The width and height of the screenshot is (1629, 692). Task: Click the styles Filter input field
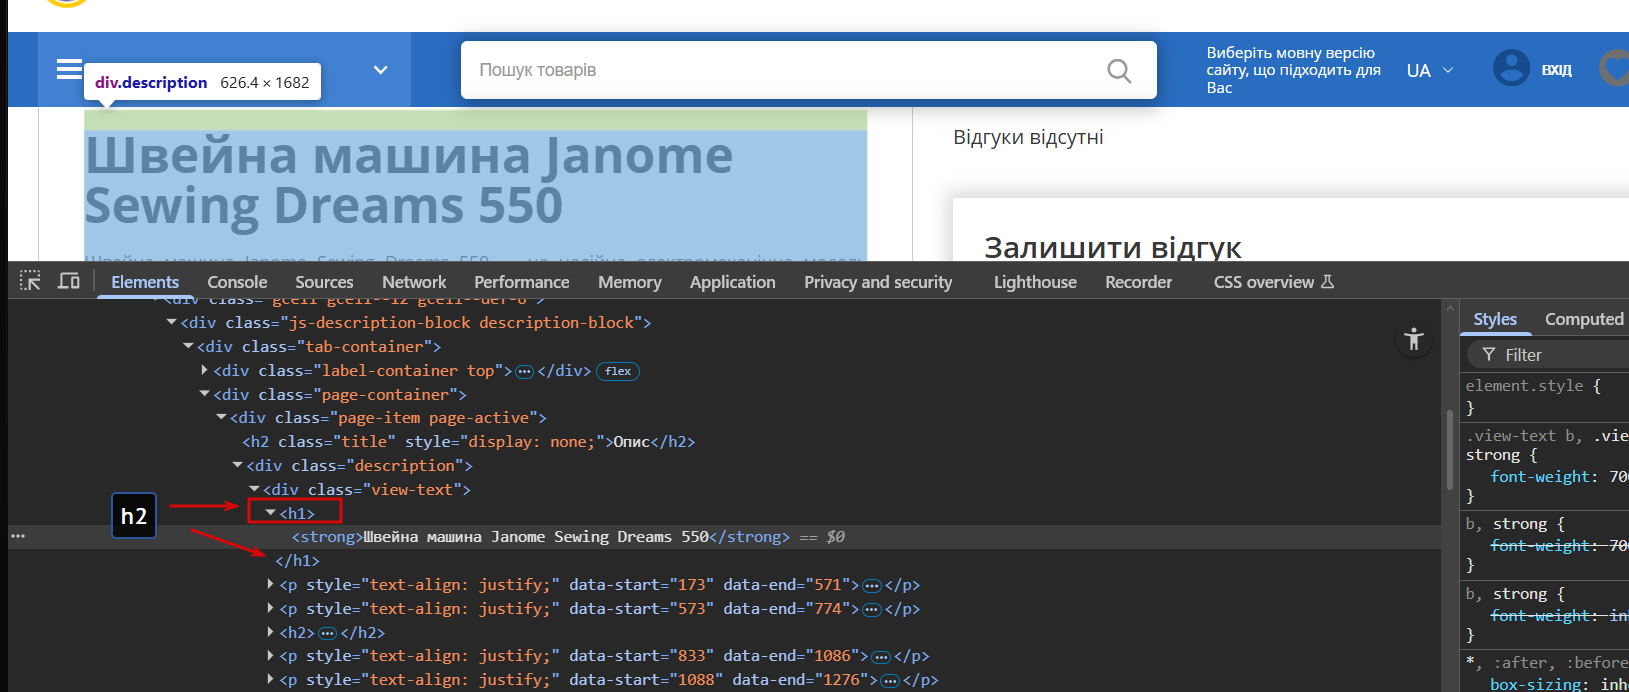(1550, 355)
